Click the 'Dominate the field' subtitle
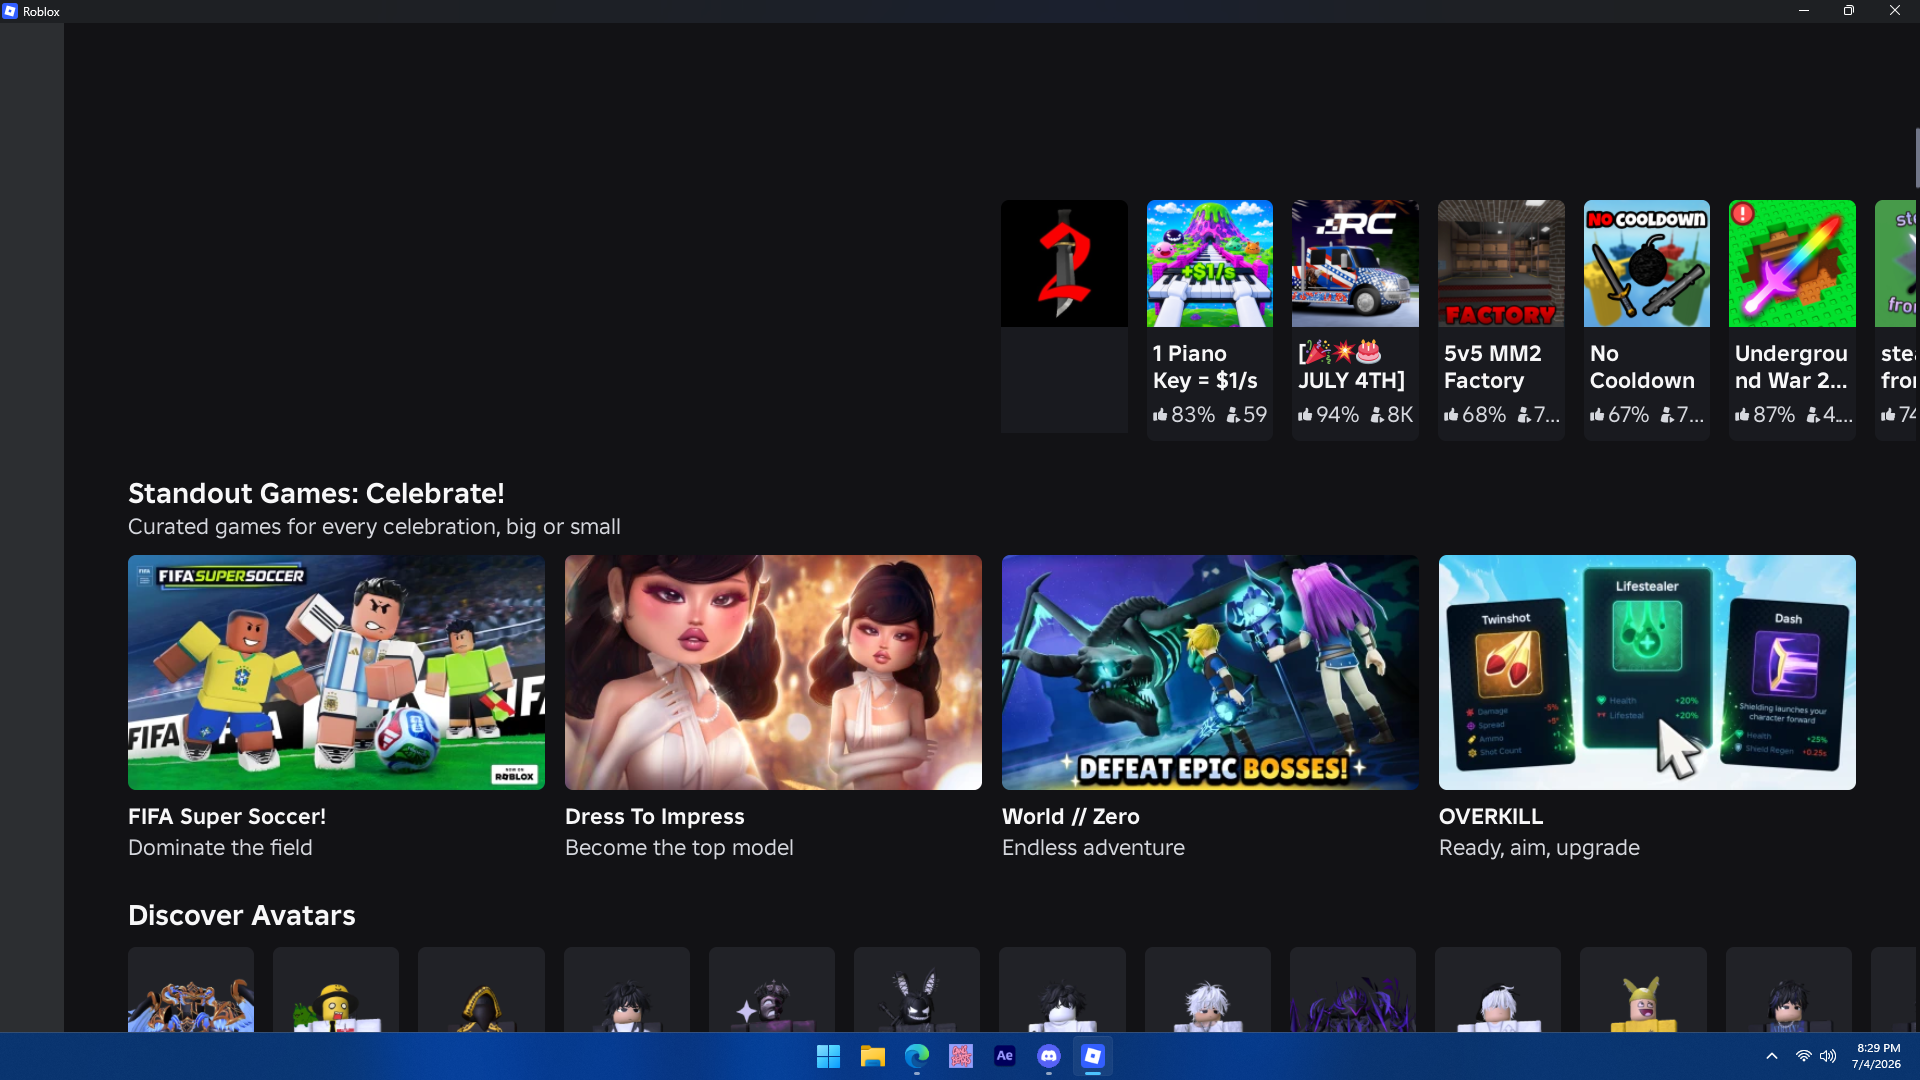1920x1080 pixels. click(x=220, y=848)
